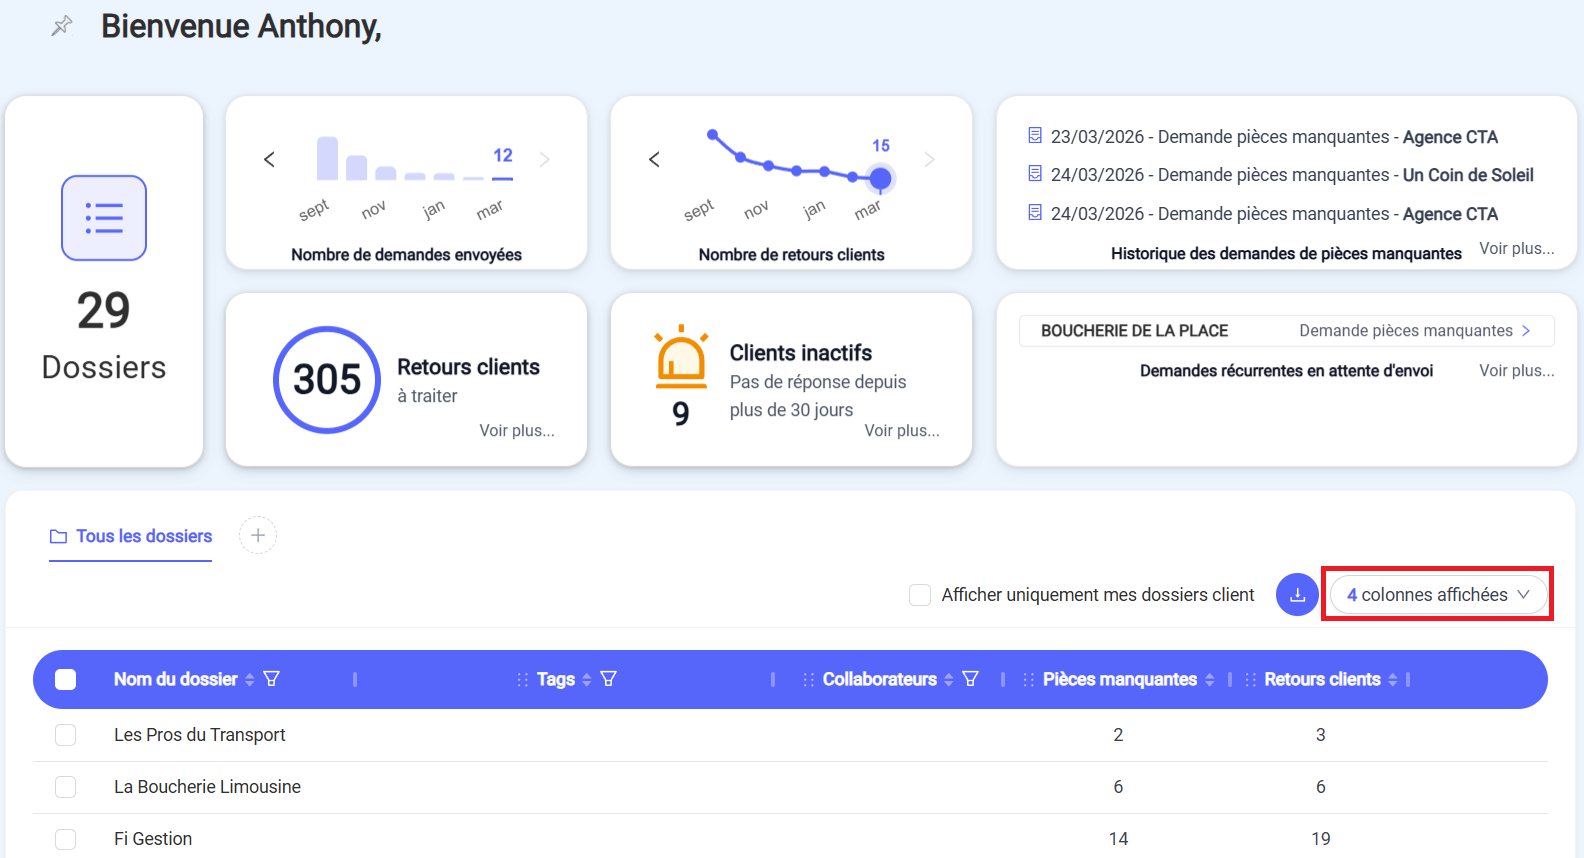Open the Dossiers list icon card
The height and width of the screenshot is (858, 1584).
coord(104,218)
